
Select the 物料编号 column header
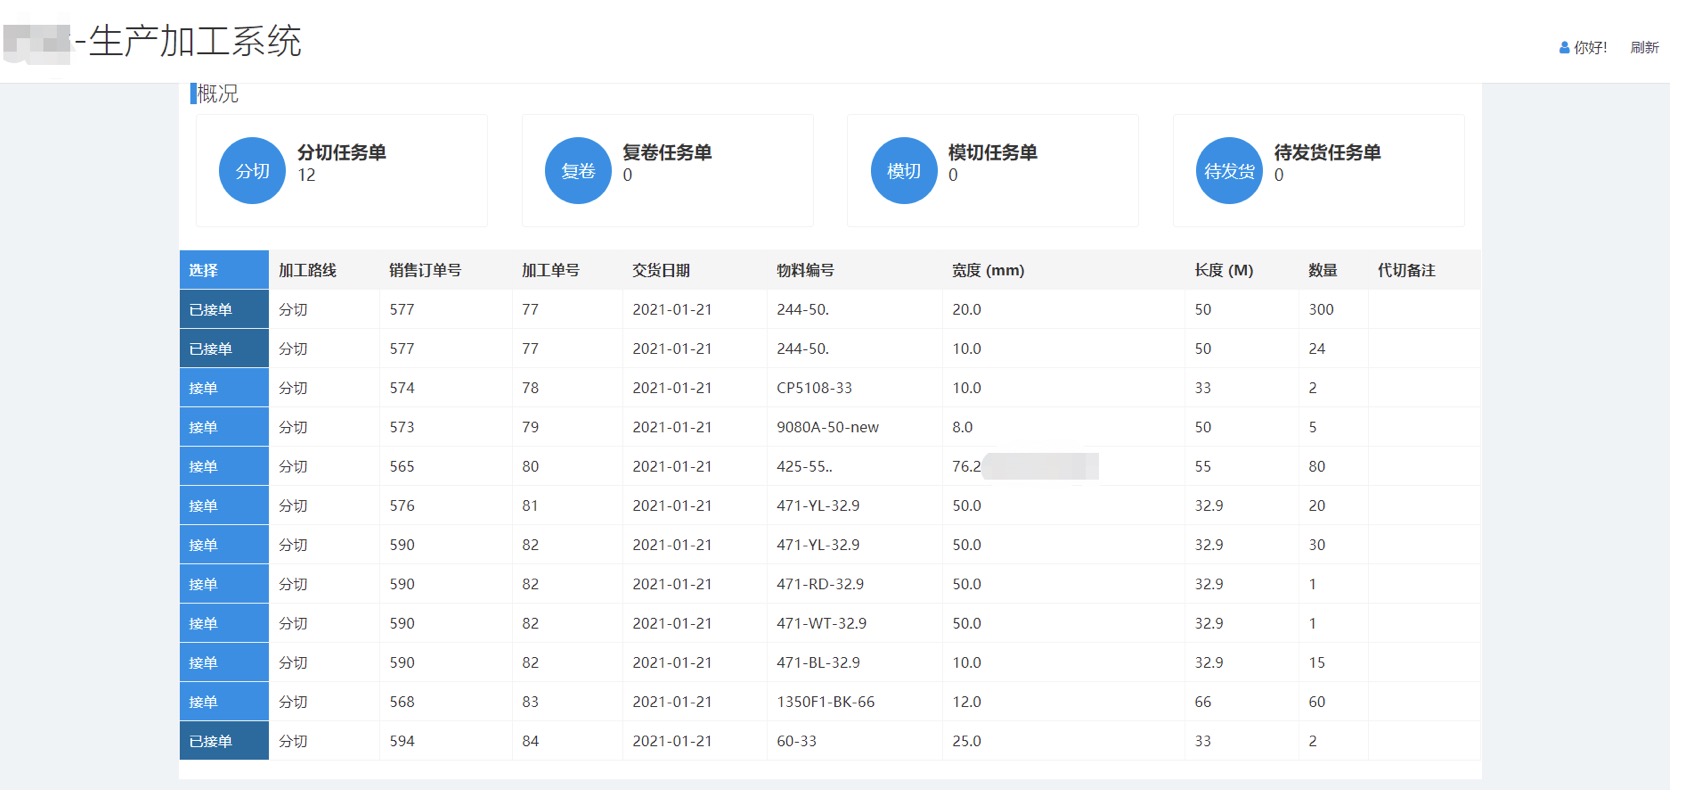pos(805,270)
